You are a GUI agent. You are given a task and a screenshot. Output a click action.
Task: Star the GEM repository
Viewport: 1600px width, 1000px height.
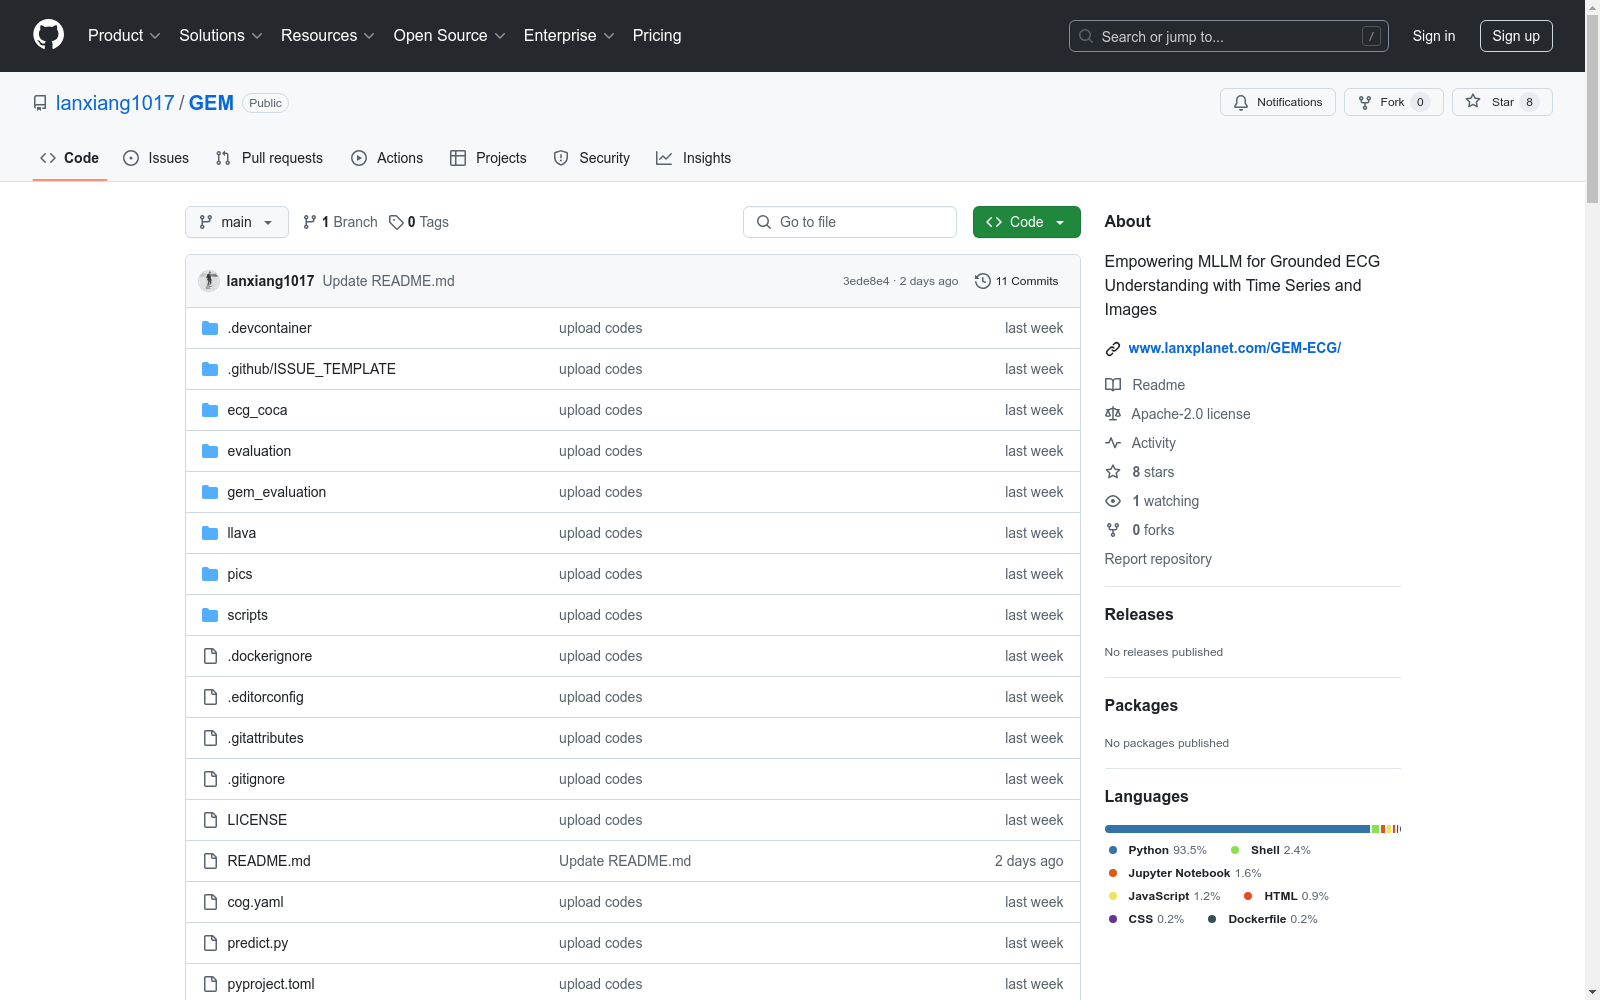[x=1502, y=102]
